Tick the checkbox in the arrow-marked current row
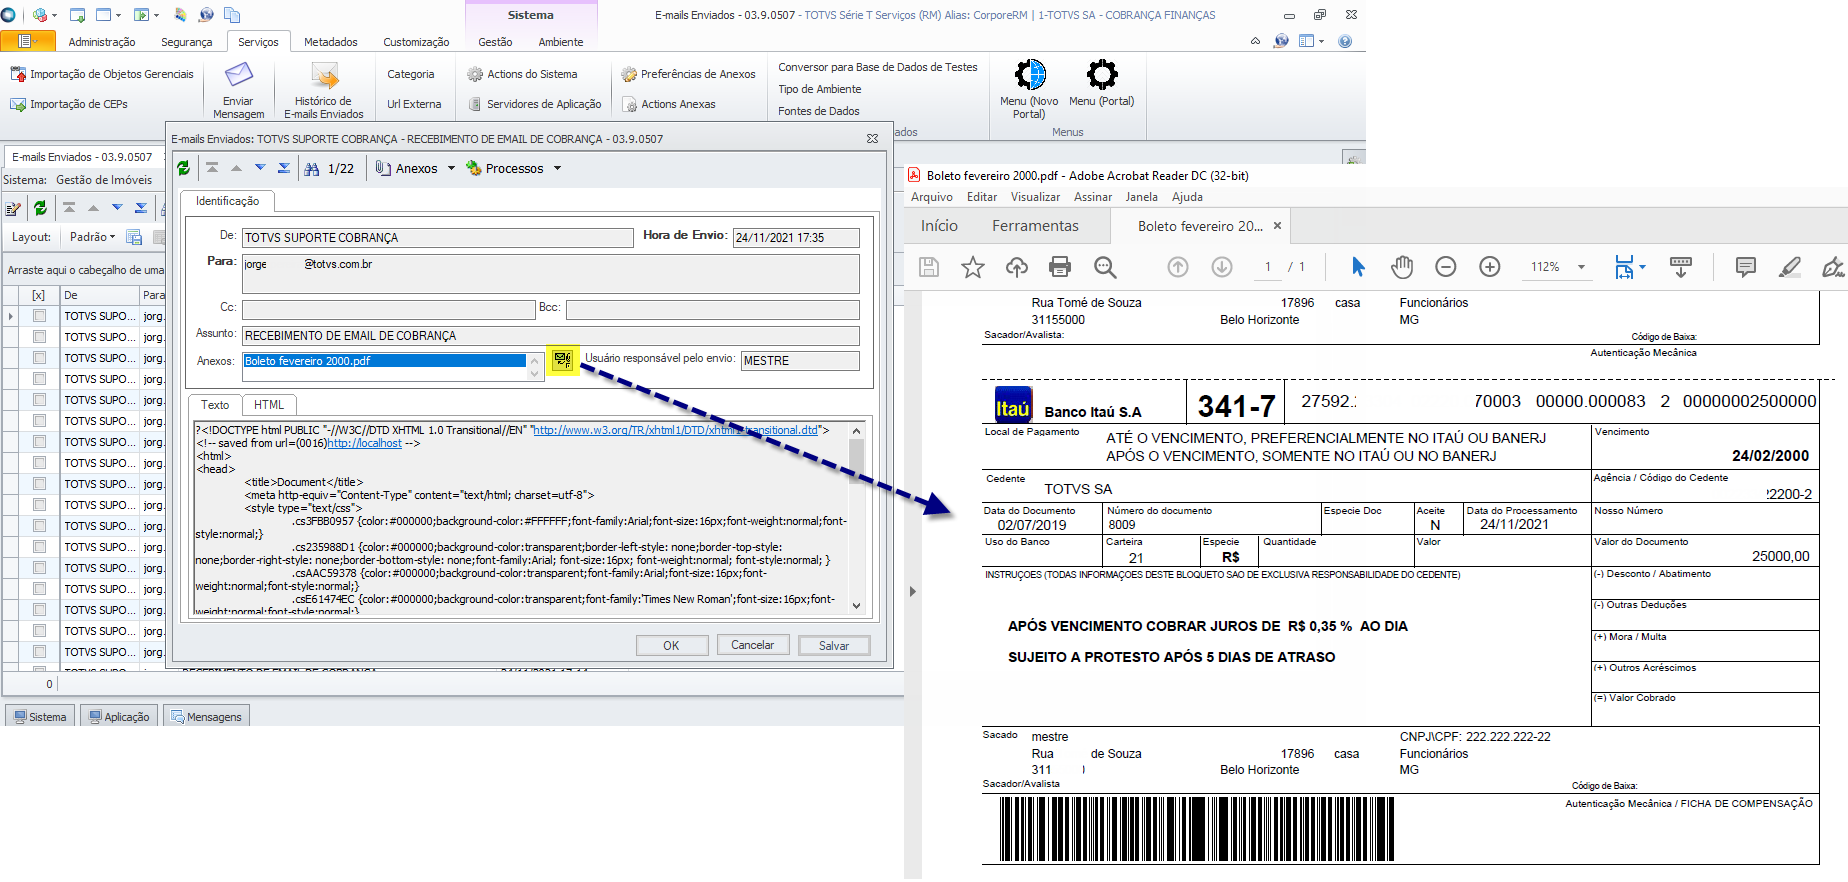The width and height of the screenshot is (1848, 882). [x=39, y=316]
